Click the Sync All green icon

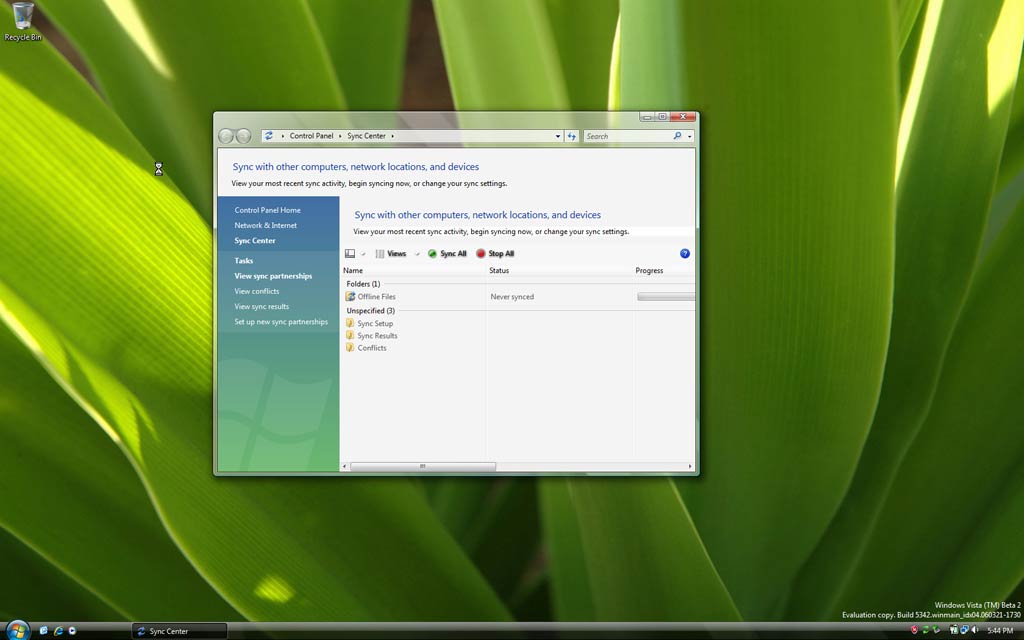(432, 254)
